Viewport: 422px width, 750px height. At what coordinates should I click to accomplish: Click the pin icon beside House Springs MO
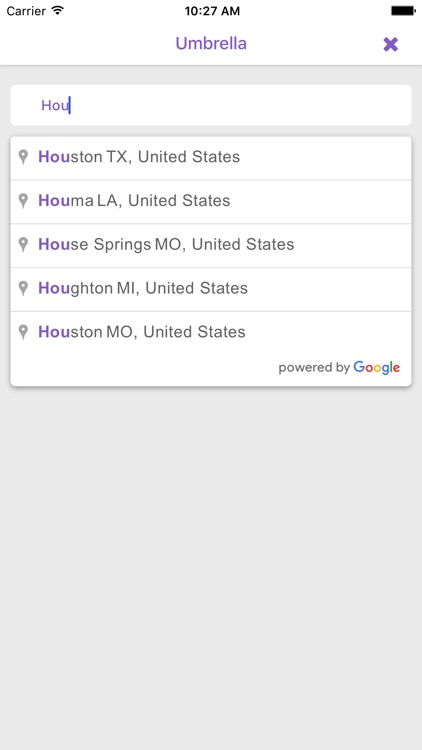click(x=23, y=245)
